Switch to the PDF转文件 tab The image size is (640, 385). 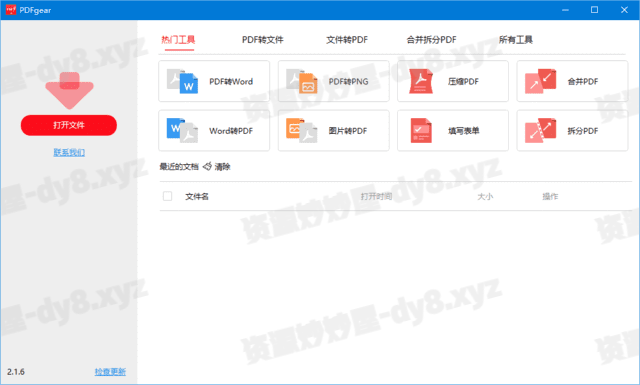262,40
